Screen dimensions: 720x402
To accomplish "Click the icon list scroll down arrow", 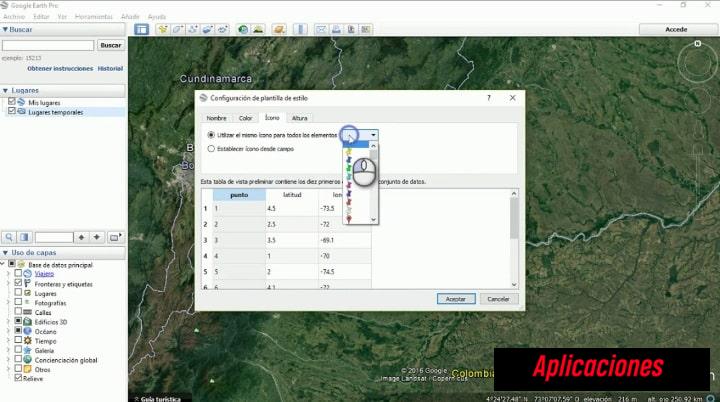I will [373, 220].
